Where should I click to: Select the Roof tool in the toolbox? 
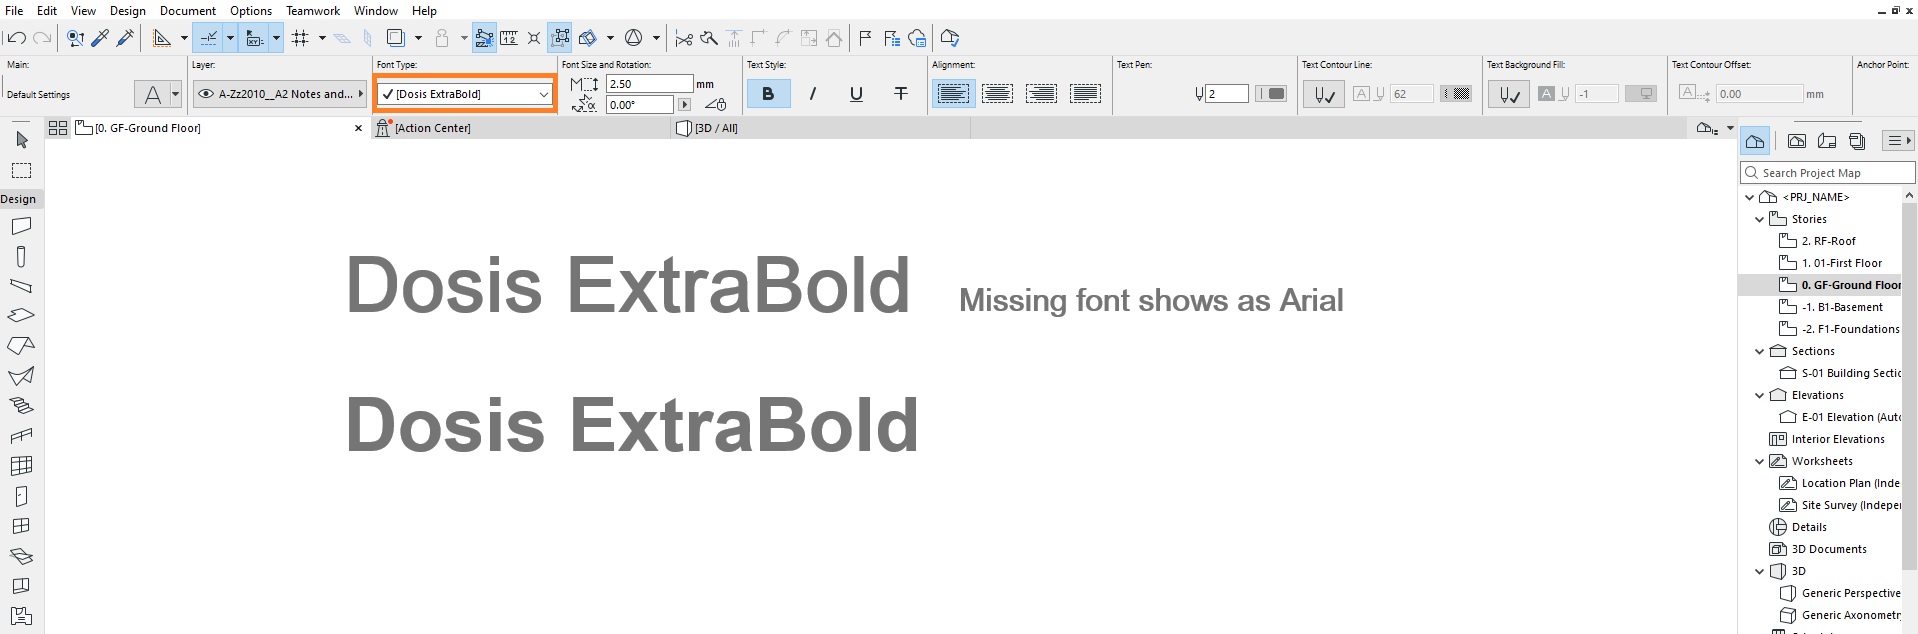pyautogui.click(x=21, y=345)
